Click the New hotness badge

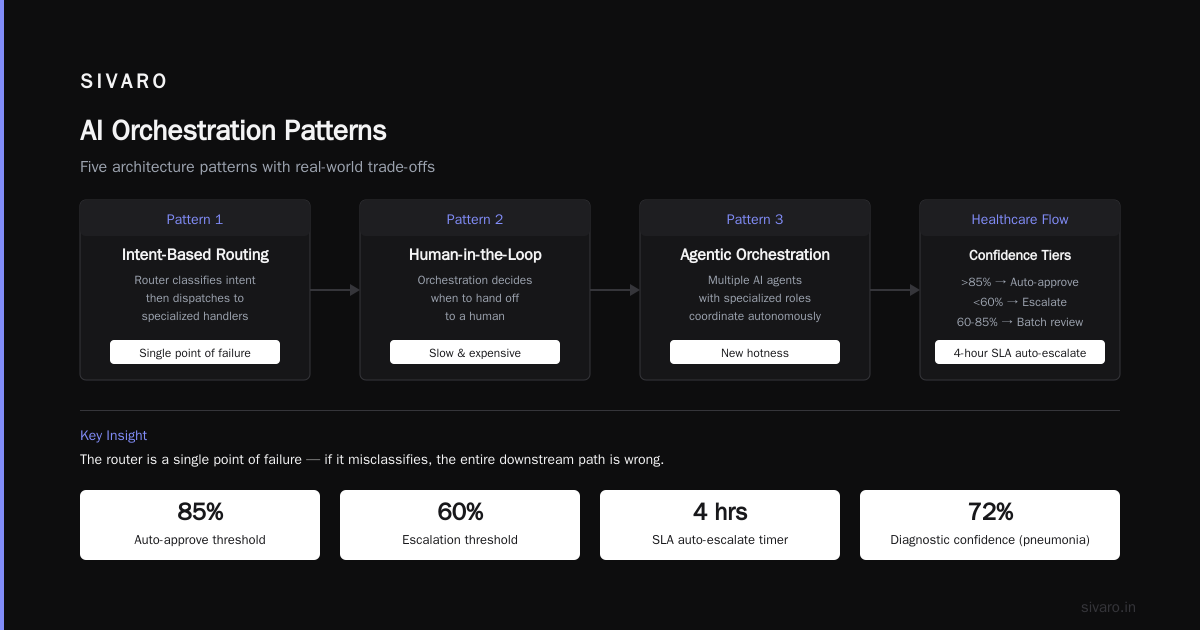pyautogui.click(x=755, y=352)
